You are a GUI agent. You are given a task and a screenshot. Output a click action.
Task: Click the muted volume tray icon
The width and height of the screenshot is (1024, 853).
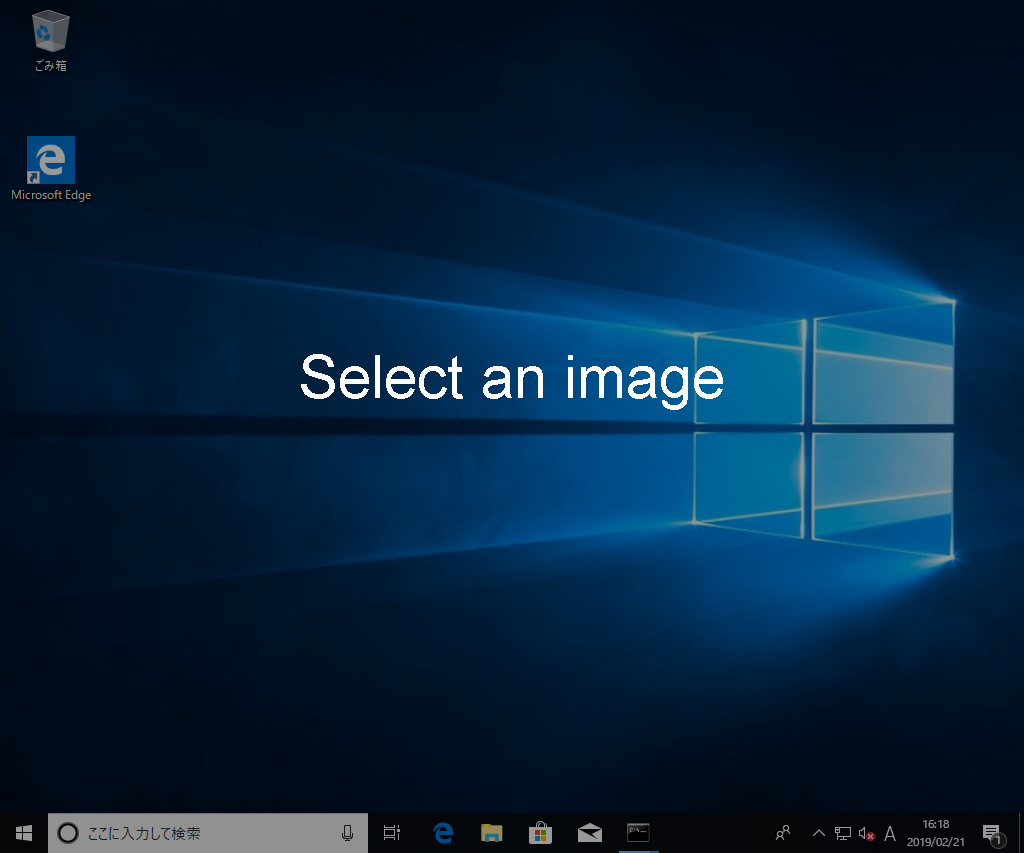coord(866,833)
